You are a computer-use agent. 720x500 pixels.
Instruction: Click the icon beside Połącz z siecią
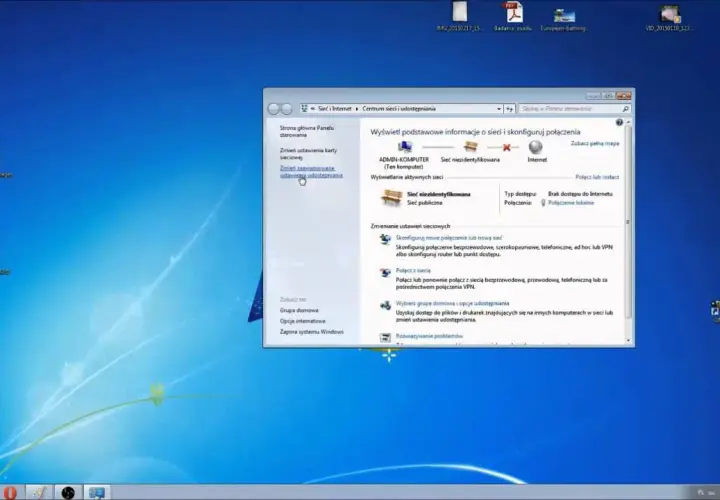[x=385, y=272]
